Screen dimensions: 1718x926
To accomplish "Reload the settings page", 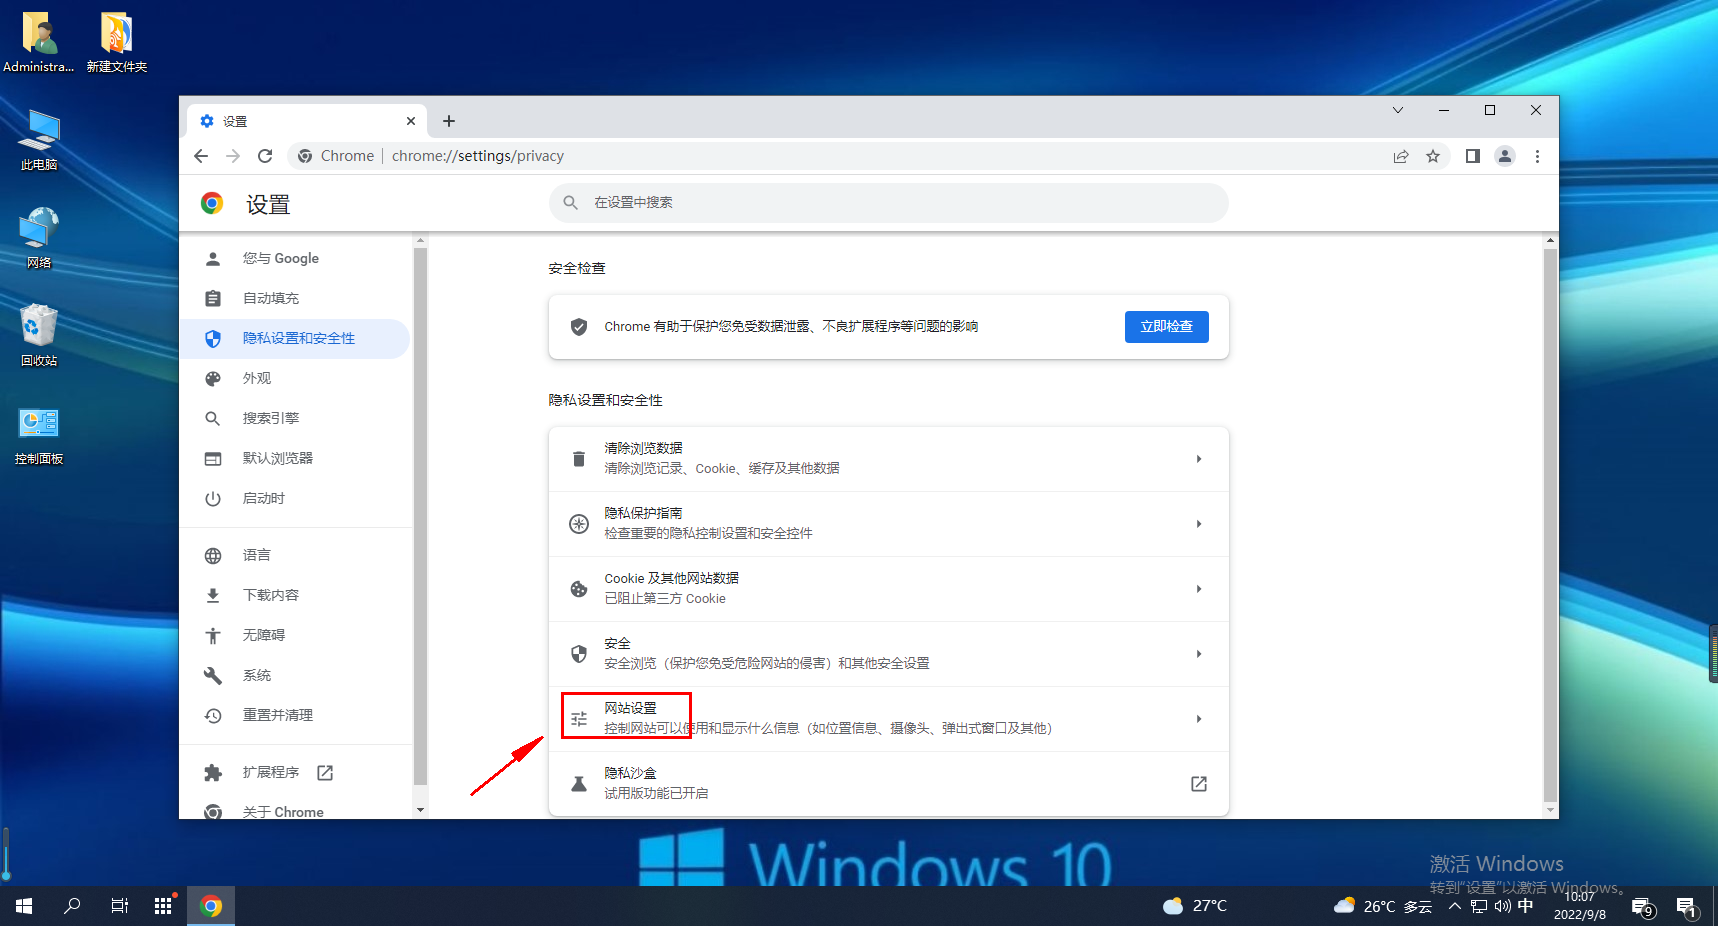I will (265, 156).
